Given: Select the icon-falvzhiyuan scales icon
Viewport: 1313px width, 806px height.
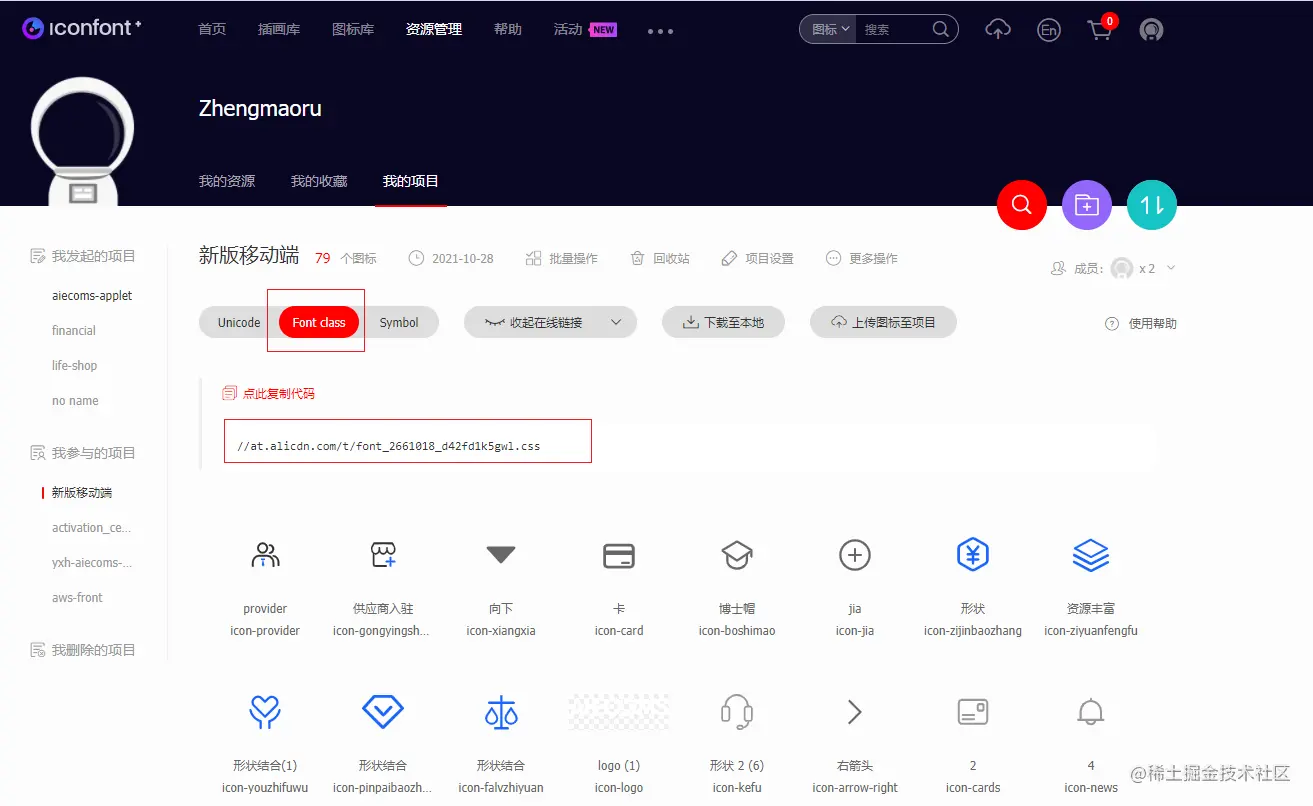Looking at the screenshot, I should point(501,713).
